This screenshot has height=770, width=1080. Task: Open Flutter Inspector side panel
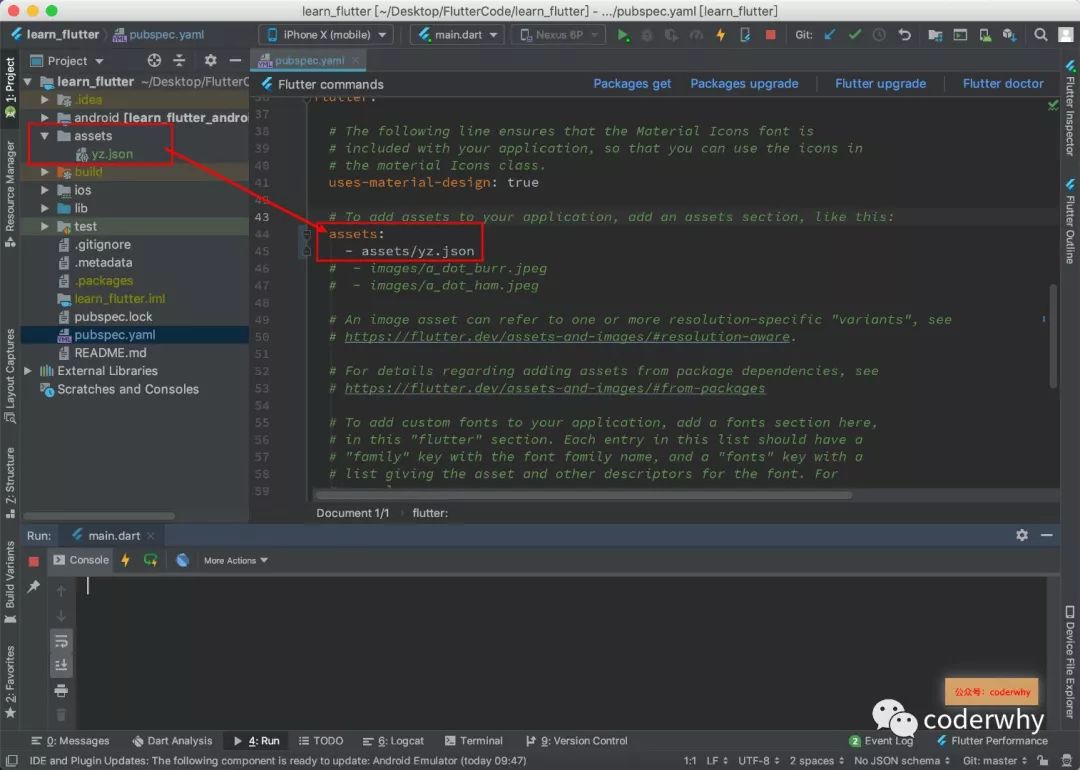tap(1070, 109)
